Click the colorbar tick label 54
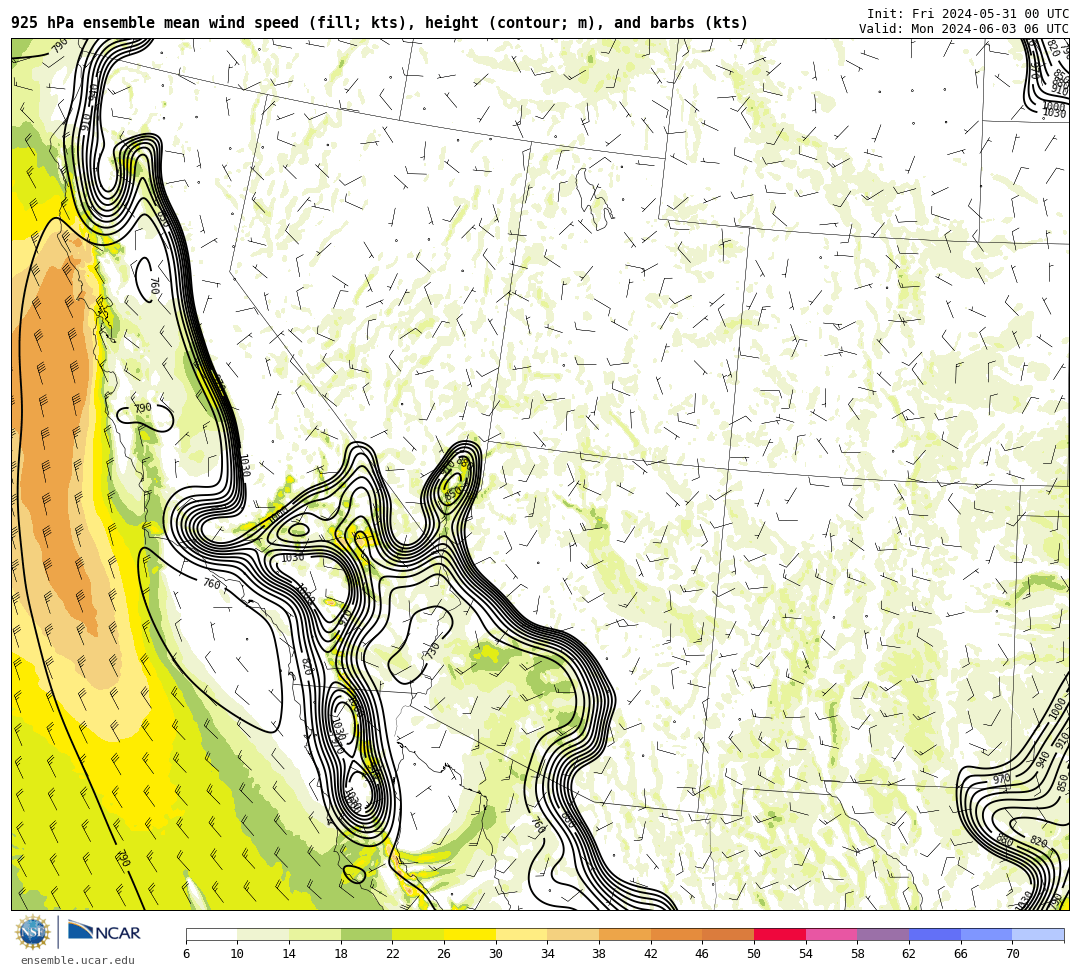The width and height of the screenshot is (1080, 973). tap(806, 954)
